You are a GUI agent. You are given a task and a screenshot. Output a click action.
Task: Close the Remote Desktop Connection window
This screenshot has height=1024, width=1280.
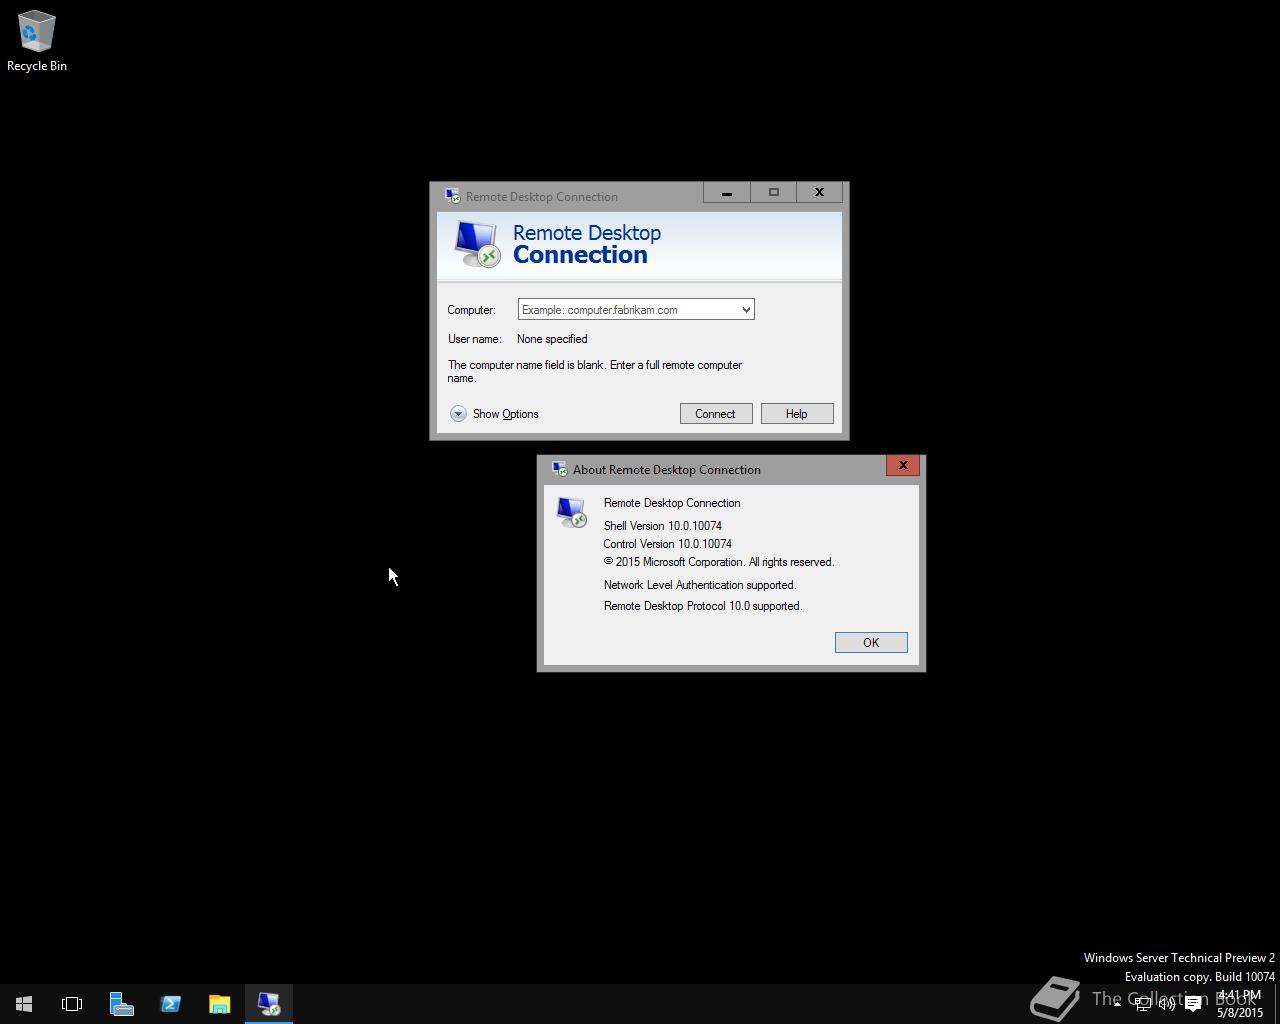pyautogui.click(x=819, y=193)
